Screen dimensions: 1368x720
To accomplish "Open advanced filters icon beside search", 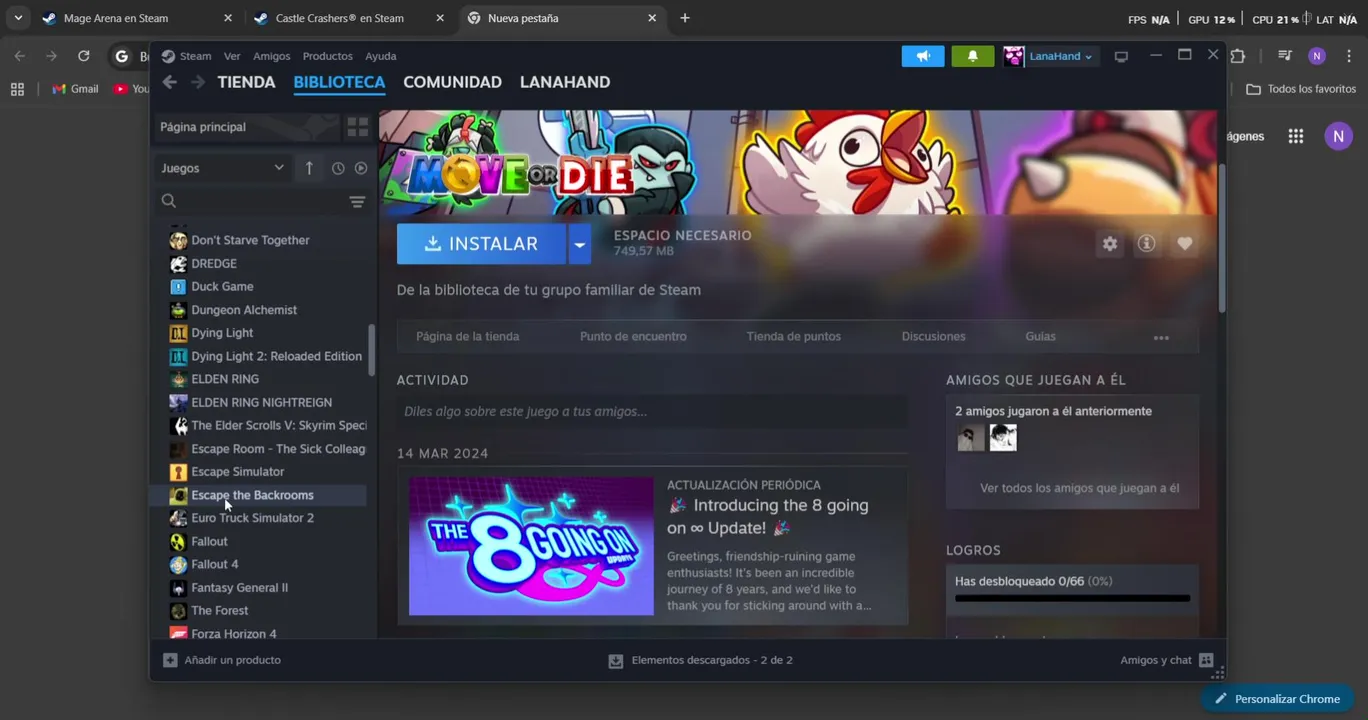I will click(357, 202).
